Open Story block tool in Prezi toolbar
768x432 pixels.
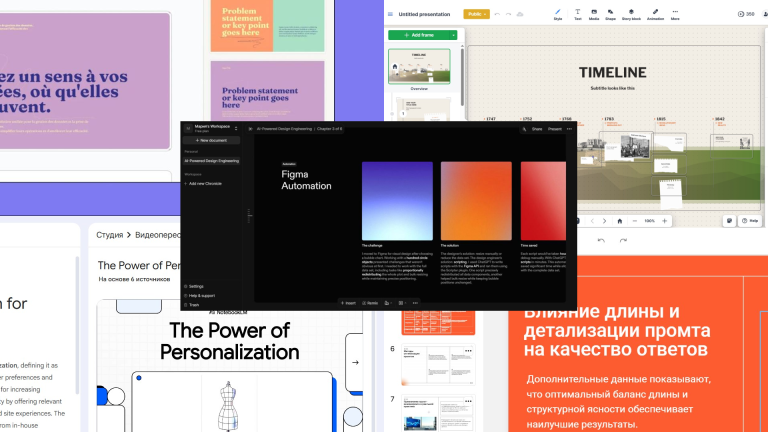click(631, 14)
